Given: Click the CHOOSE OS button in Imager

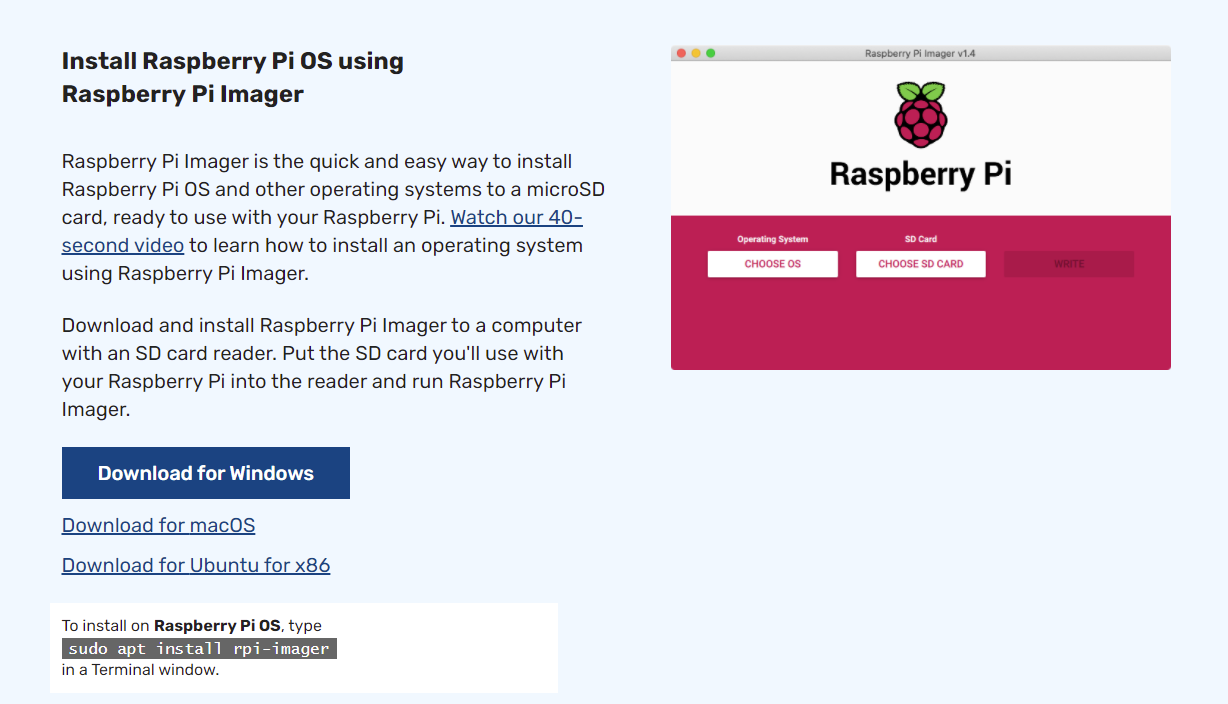Looking at the screenshot, I should point(773,264).
